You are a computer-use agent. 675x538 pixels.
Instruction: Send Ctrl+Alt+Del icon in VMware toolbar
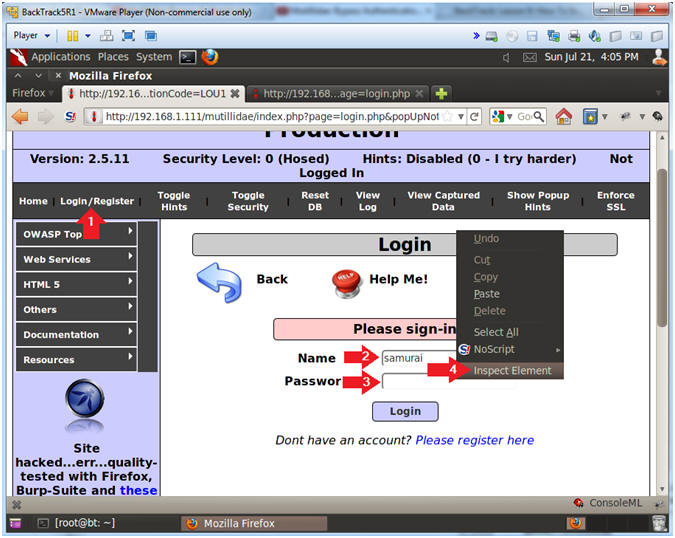[x=106, y=36]
